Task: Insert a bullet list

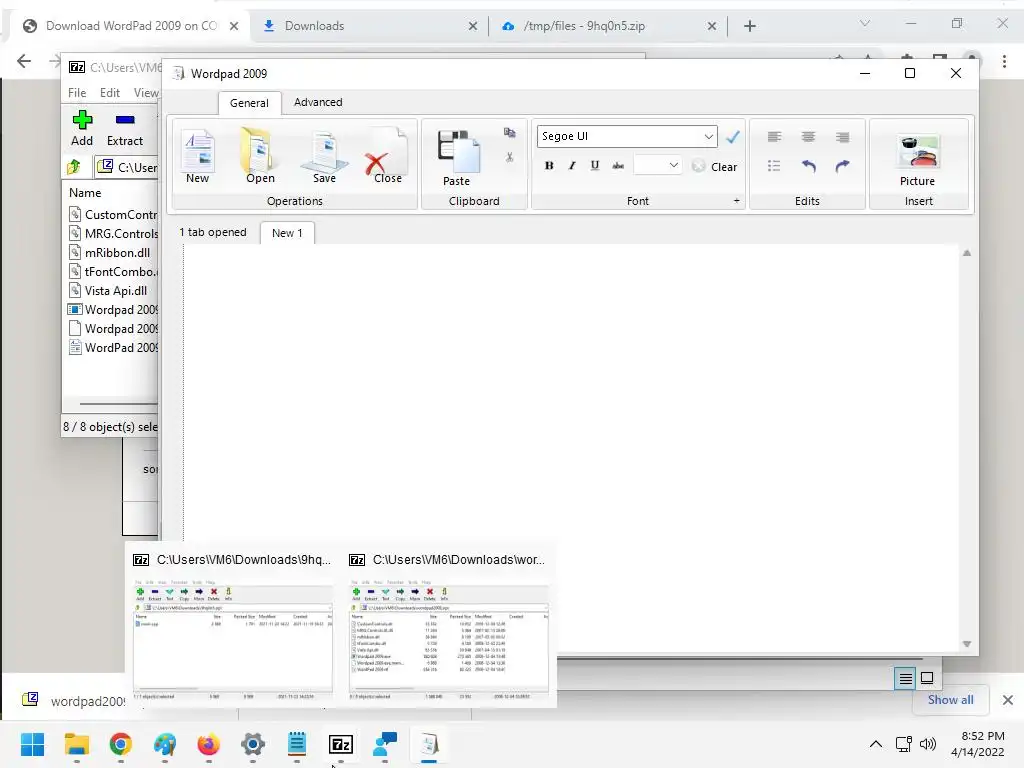Action: coord(775,166)
